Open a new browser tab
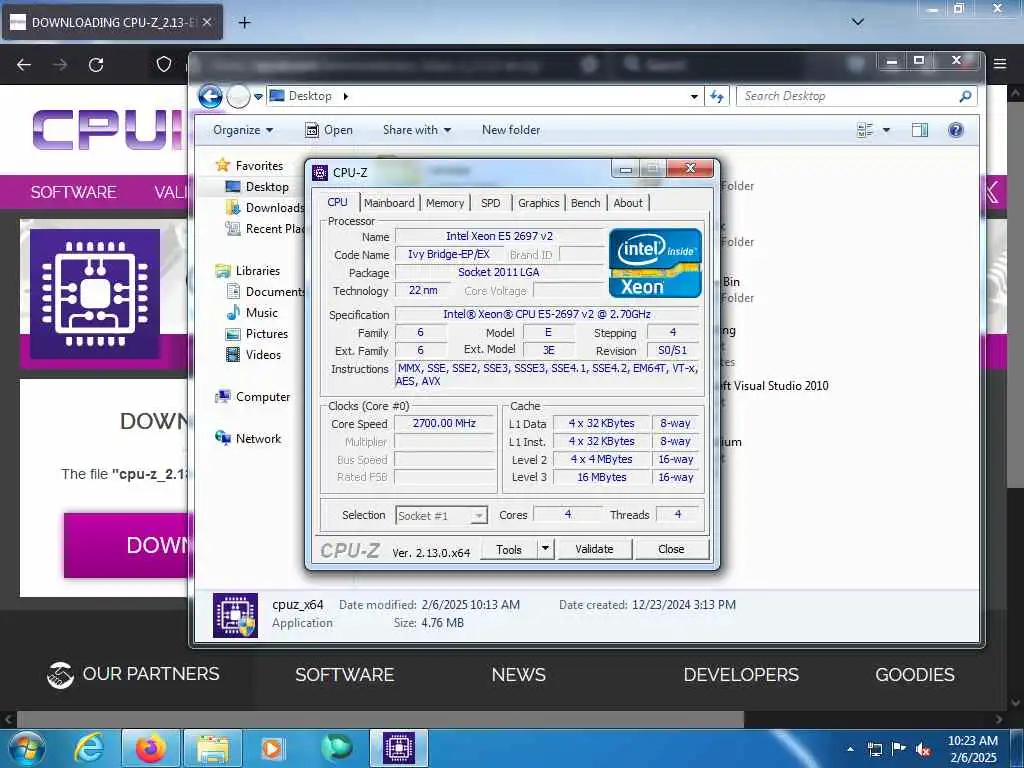The image size is (1024, 768). tap(244, 22)
